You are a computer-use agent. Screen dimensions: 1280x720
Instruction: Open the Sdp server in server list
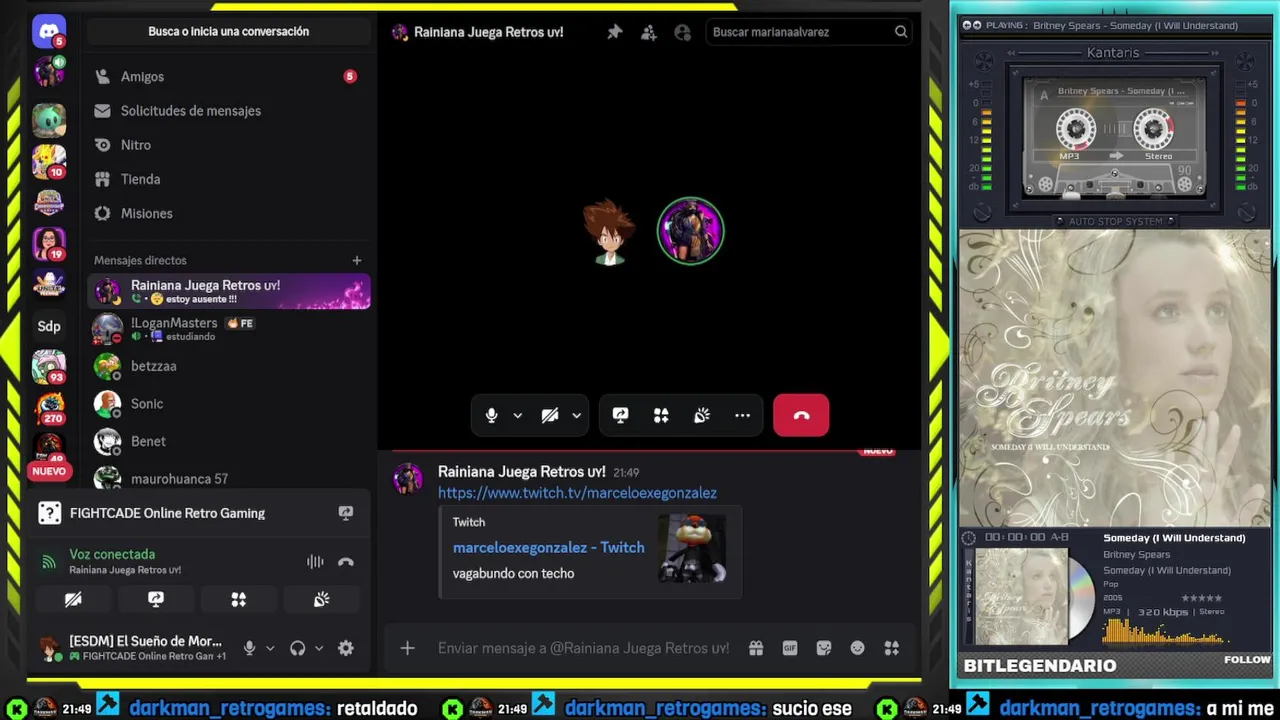point(48,326)
